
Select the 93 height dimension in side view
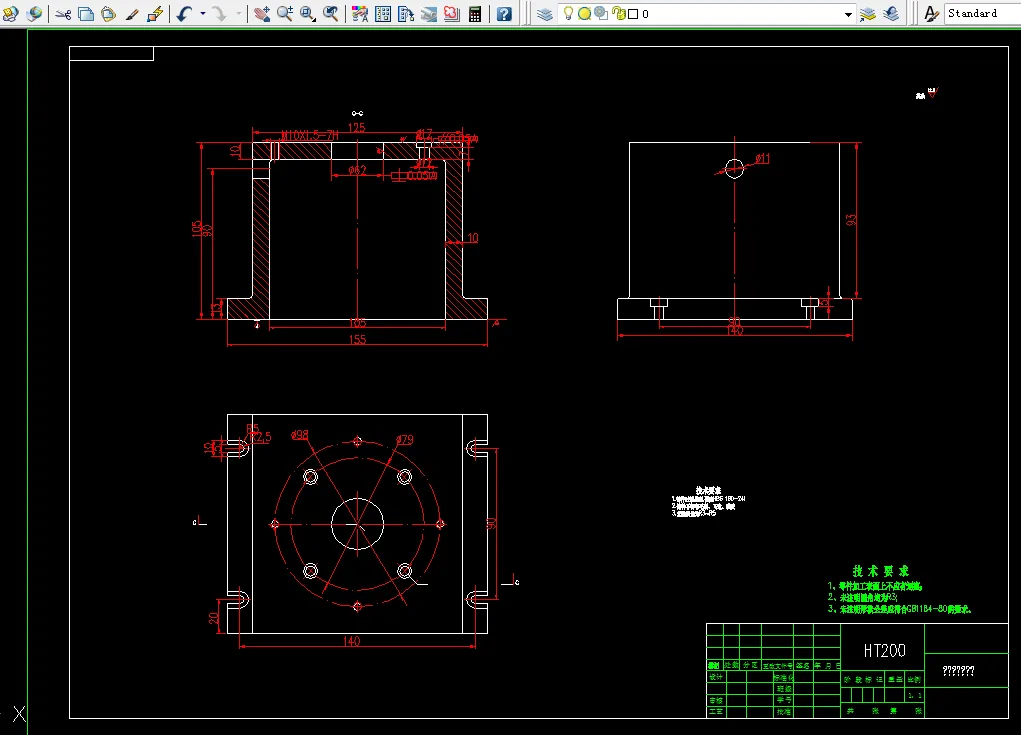tap(850, 220)
